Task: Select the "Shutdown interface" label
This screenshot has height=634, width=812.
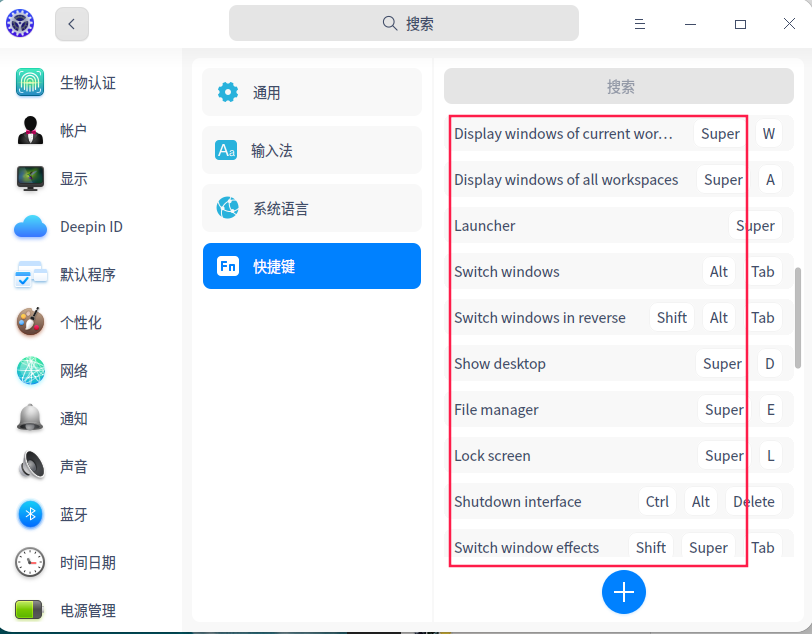Action: point(517,501)
